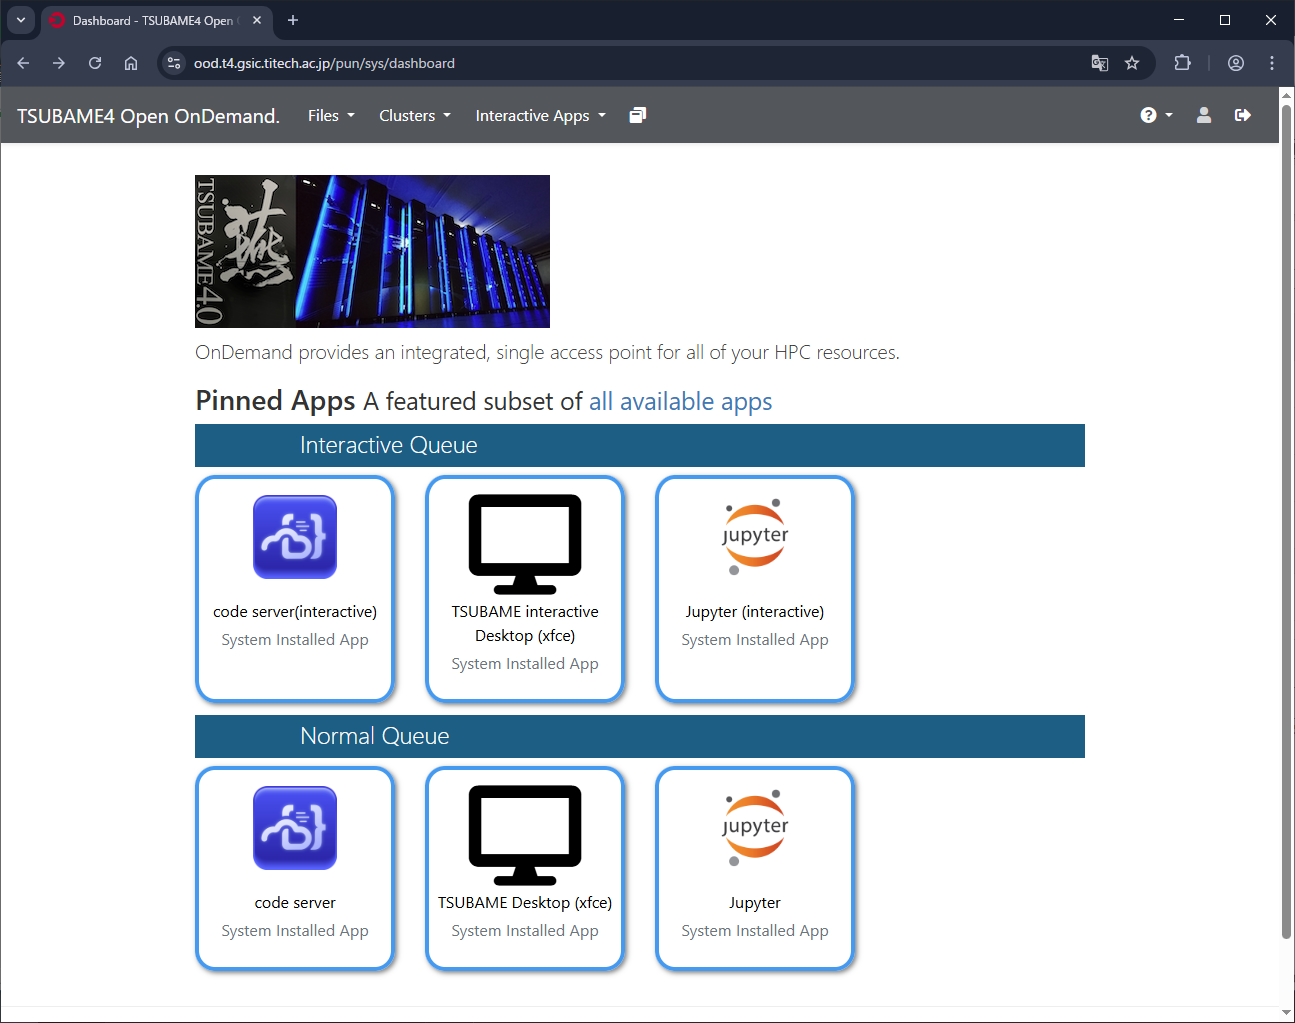Open the Interactive Apps dropdown
The image size is (1295, 1023).
tap(540, 116)
